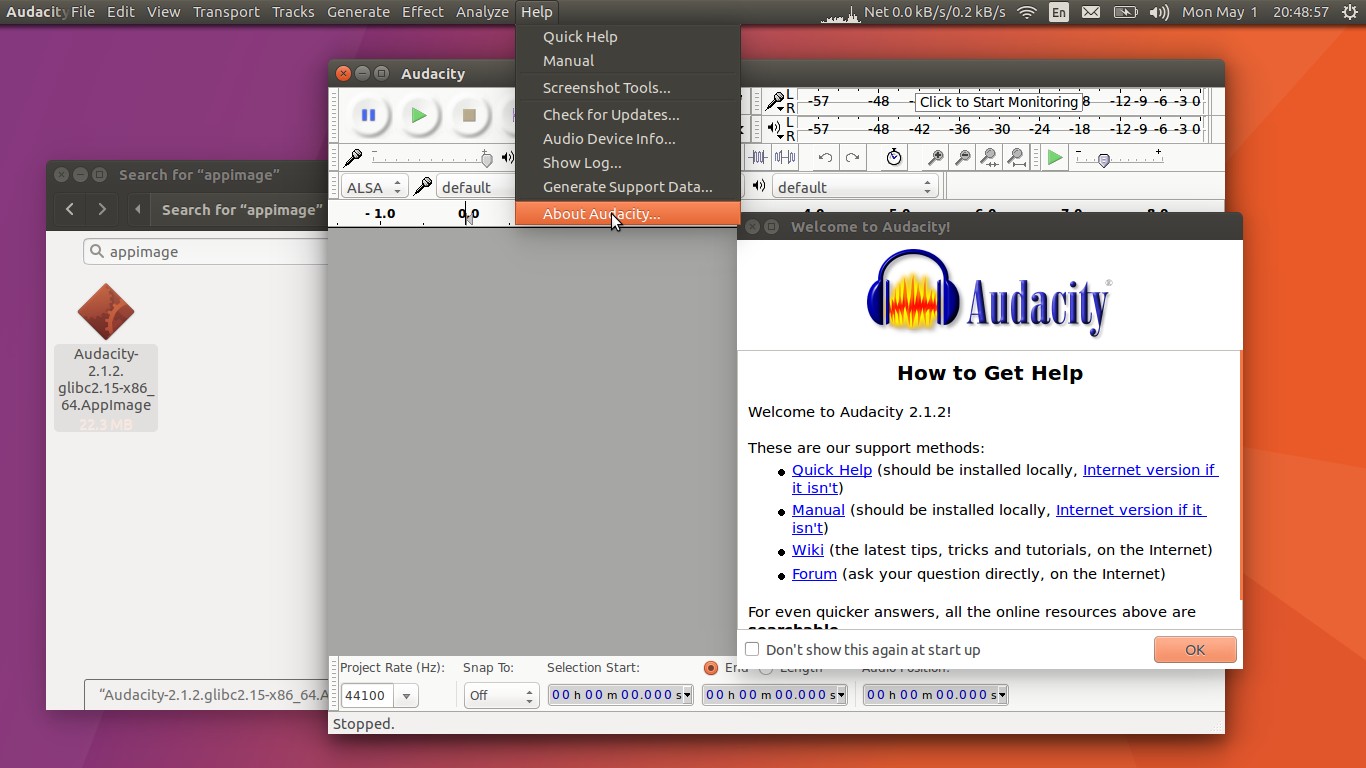1366x768 pixels.
Task: Click the speaker icon beside the playback device dropdown
Action: pos(759,186)
